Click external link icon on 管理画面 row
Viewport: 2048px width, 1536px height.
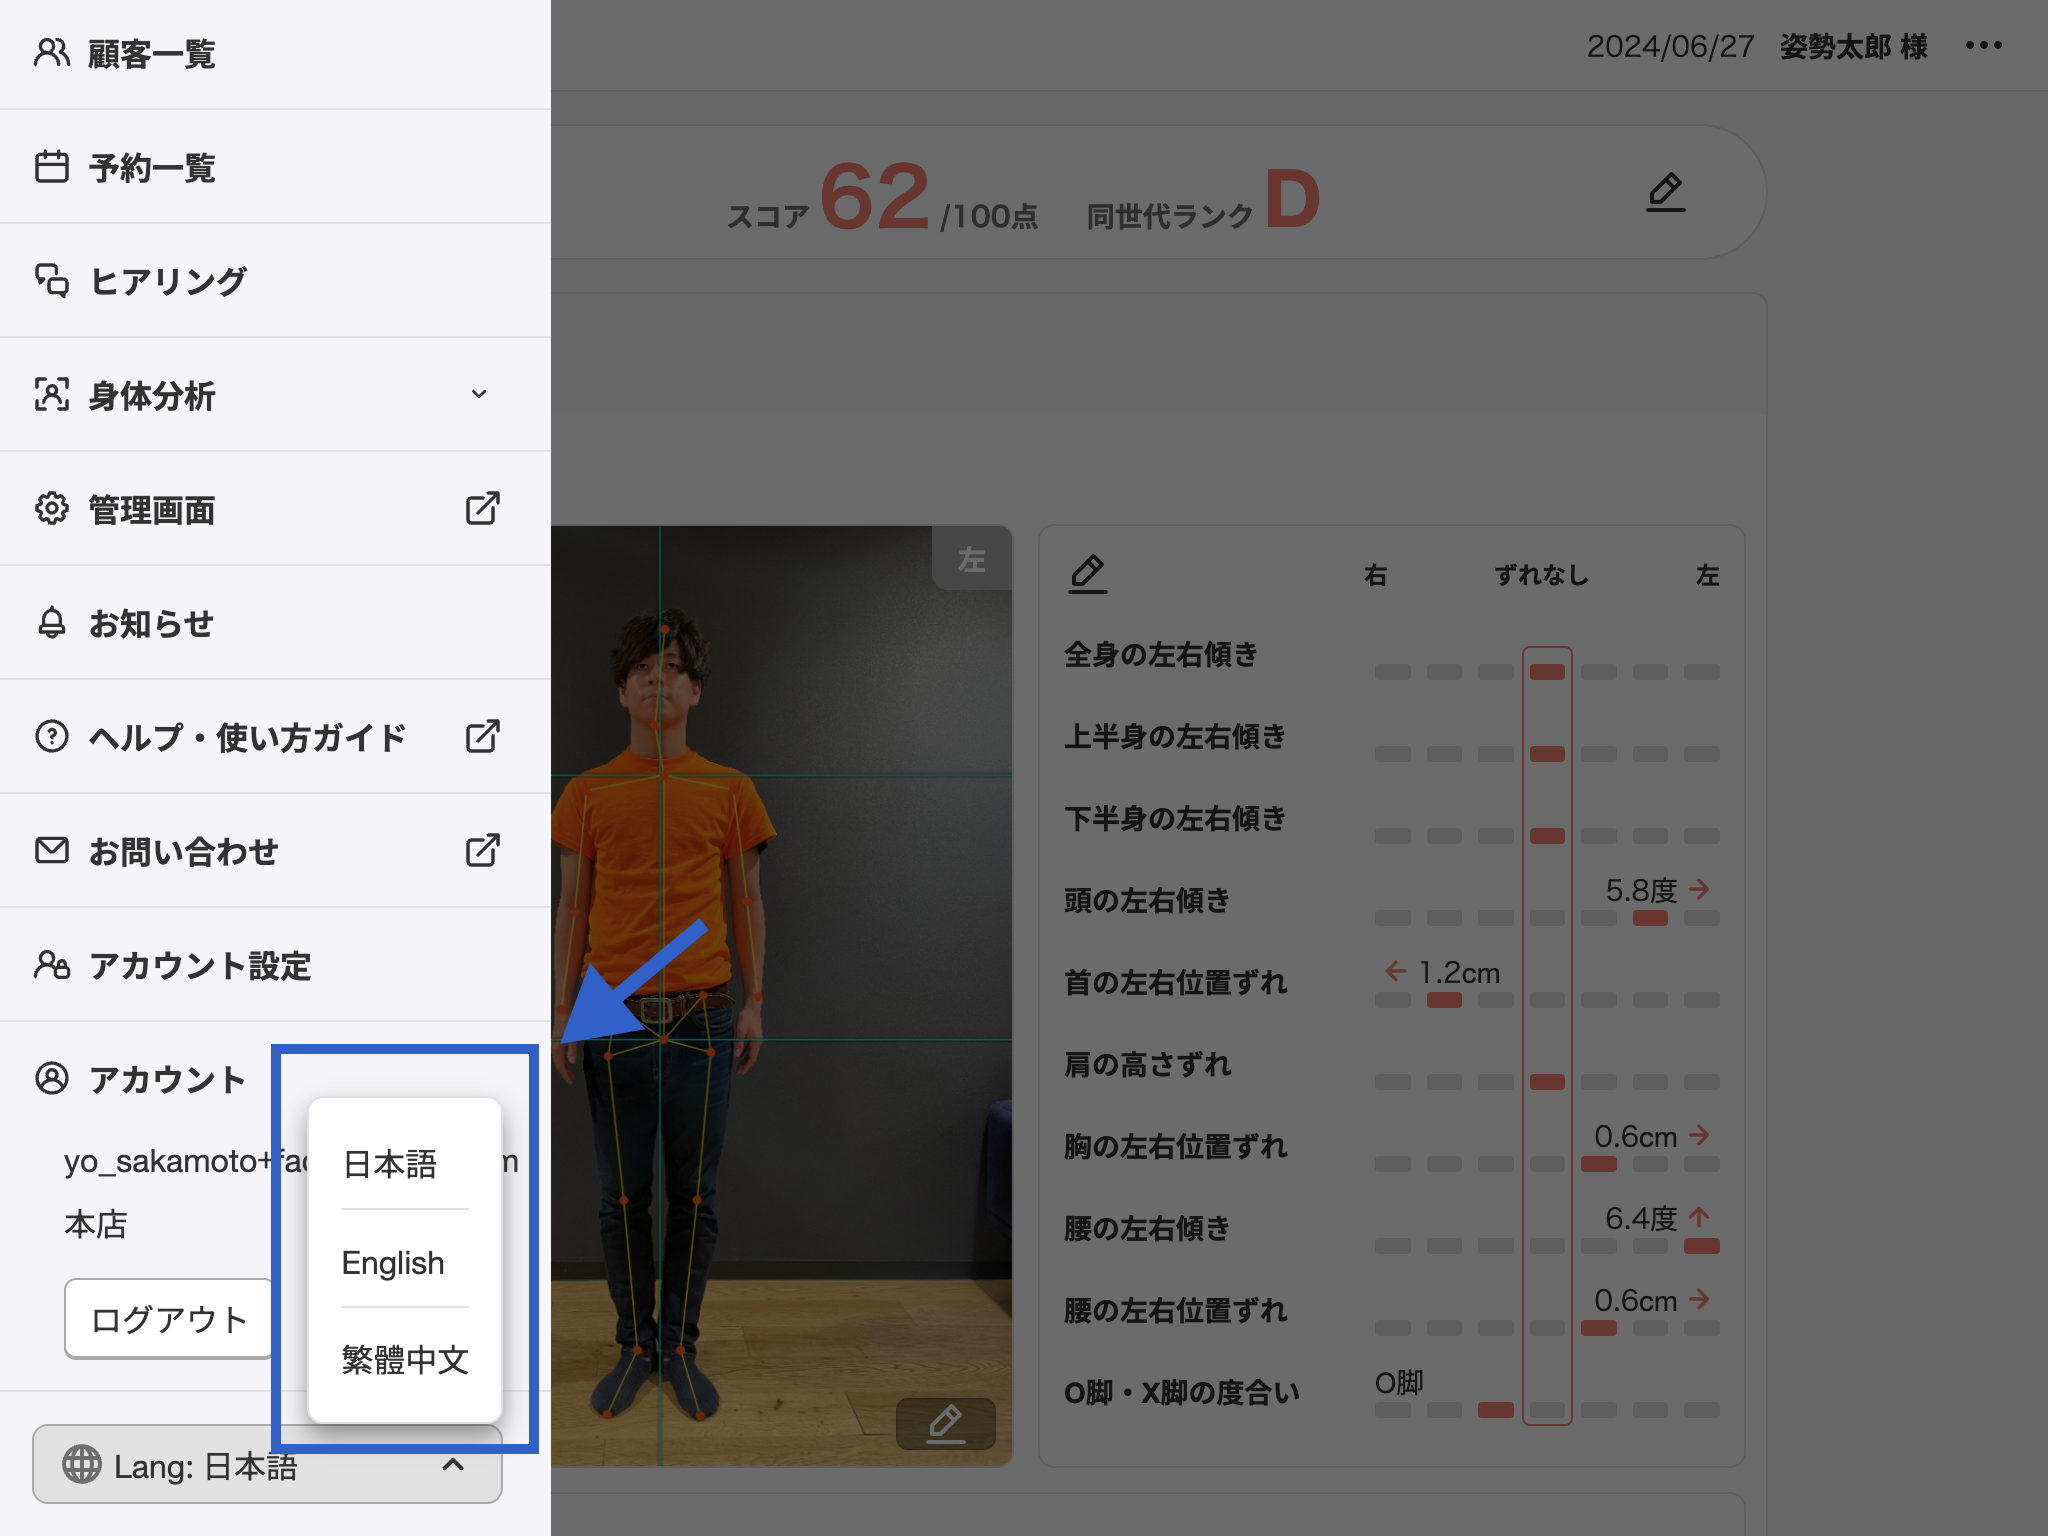click(x=483, y=508)
